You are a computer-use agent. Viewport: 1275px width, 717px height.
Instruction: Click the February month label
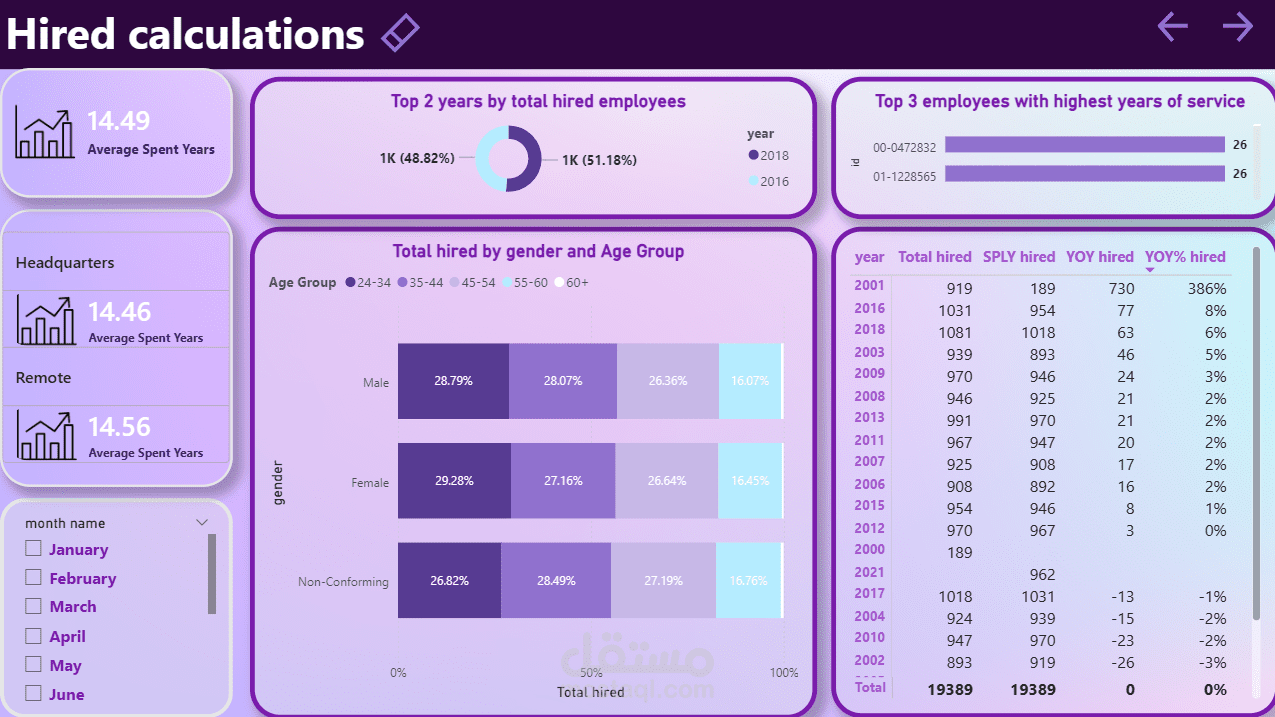click(83, 578)
